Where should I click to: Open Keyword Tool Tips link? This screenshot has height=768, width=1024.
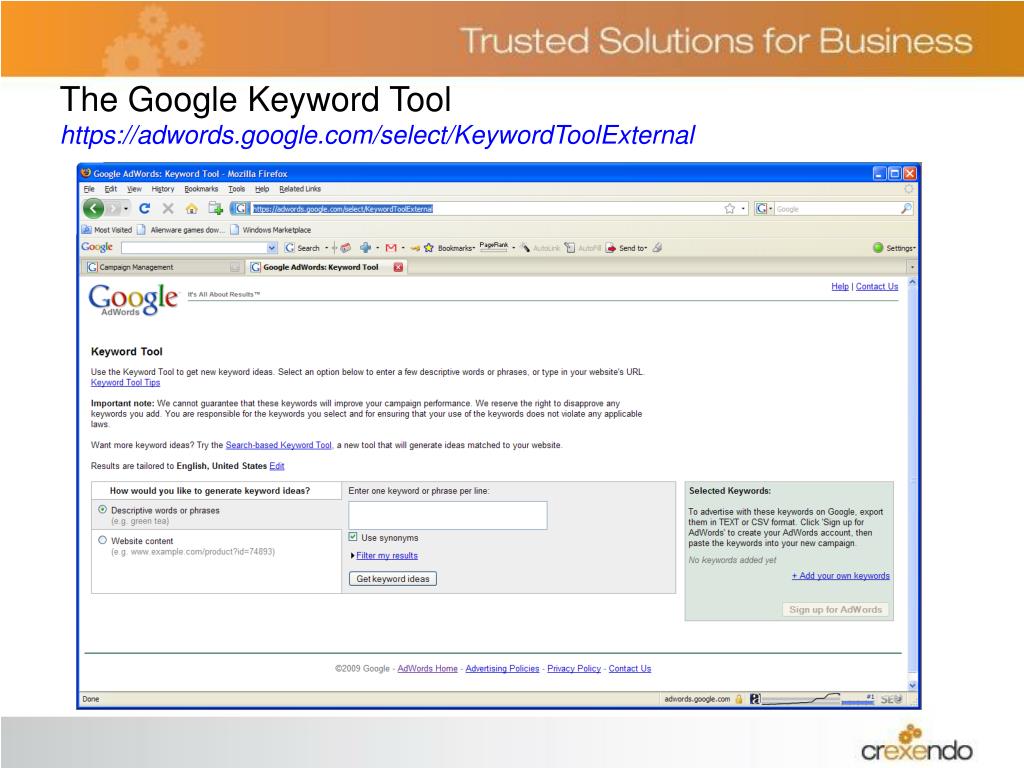(125, 383)
